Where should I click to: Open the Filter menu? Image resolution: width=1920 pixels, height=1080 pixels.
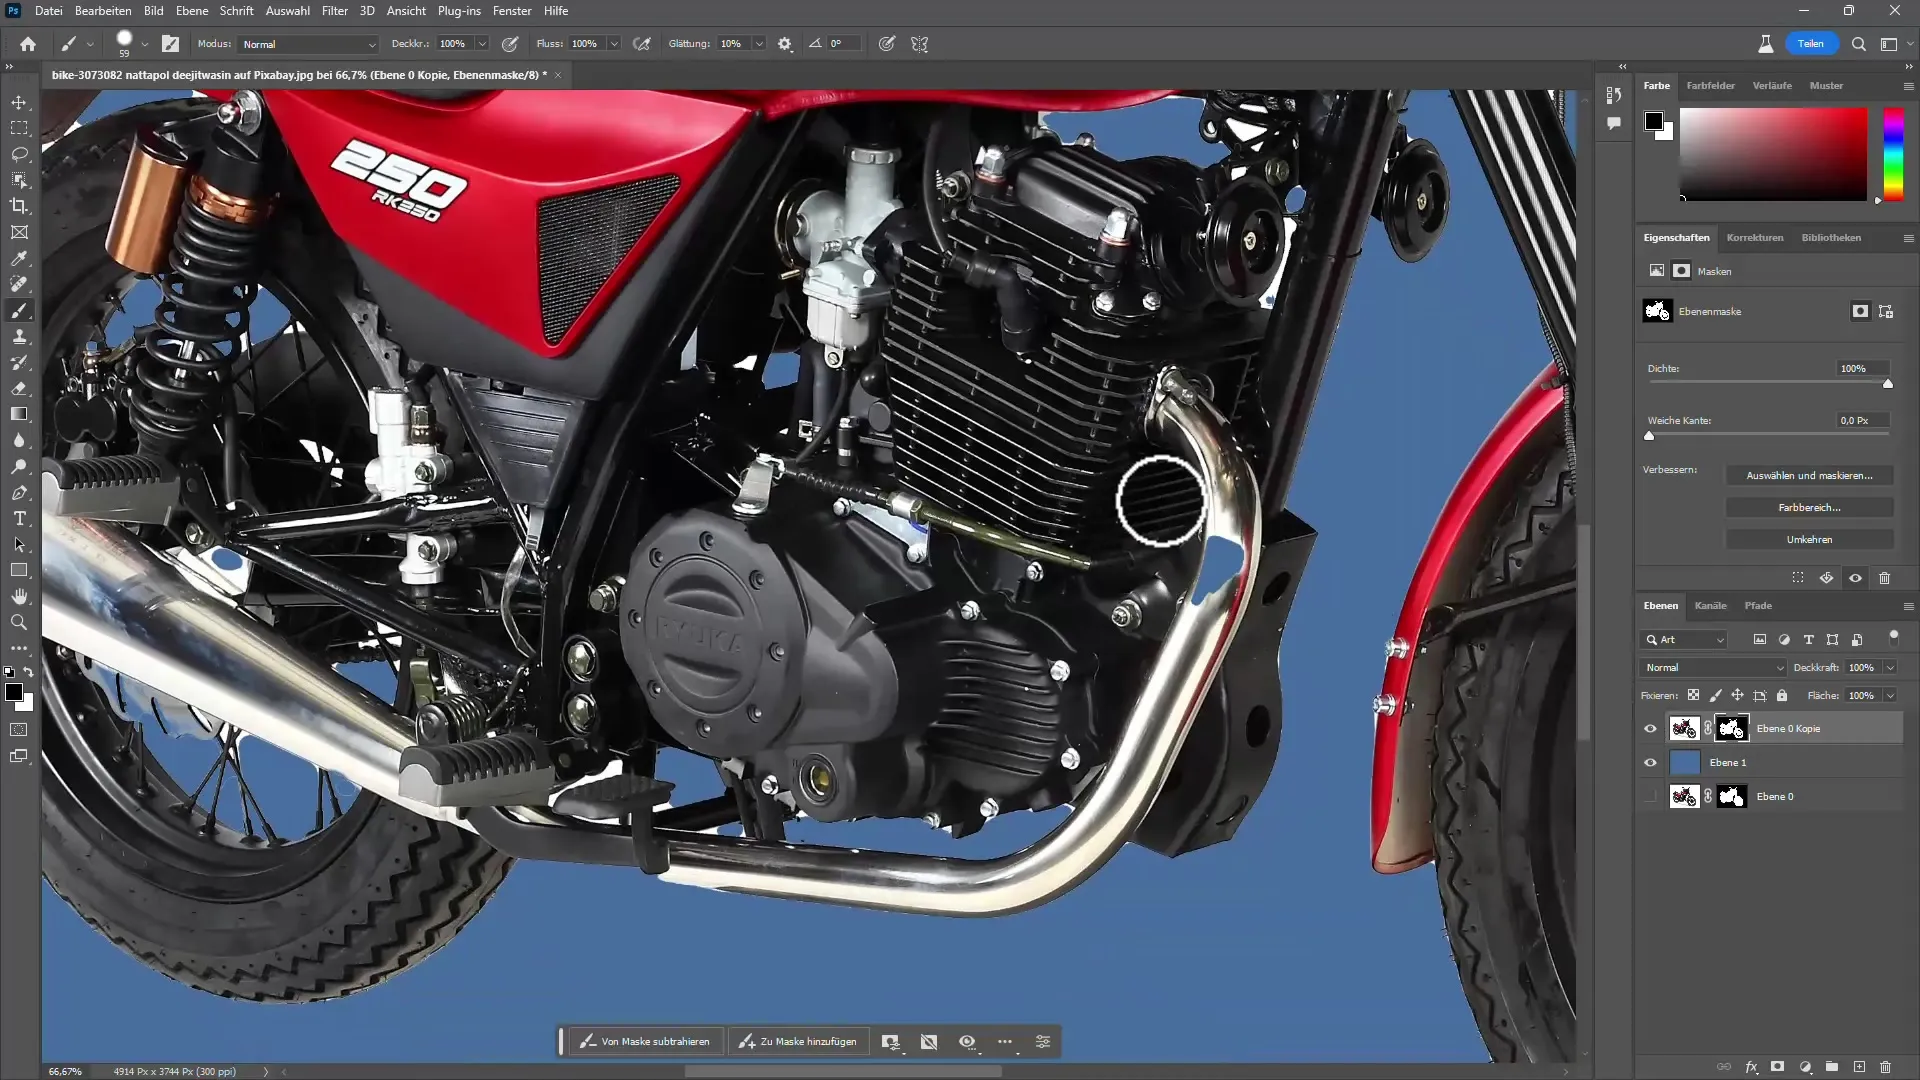335,11
